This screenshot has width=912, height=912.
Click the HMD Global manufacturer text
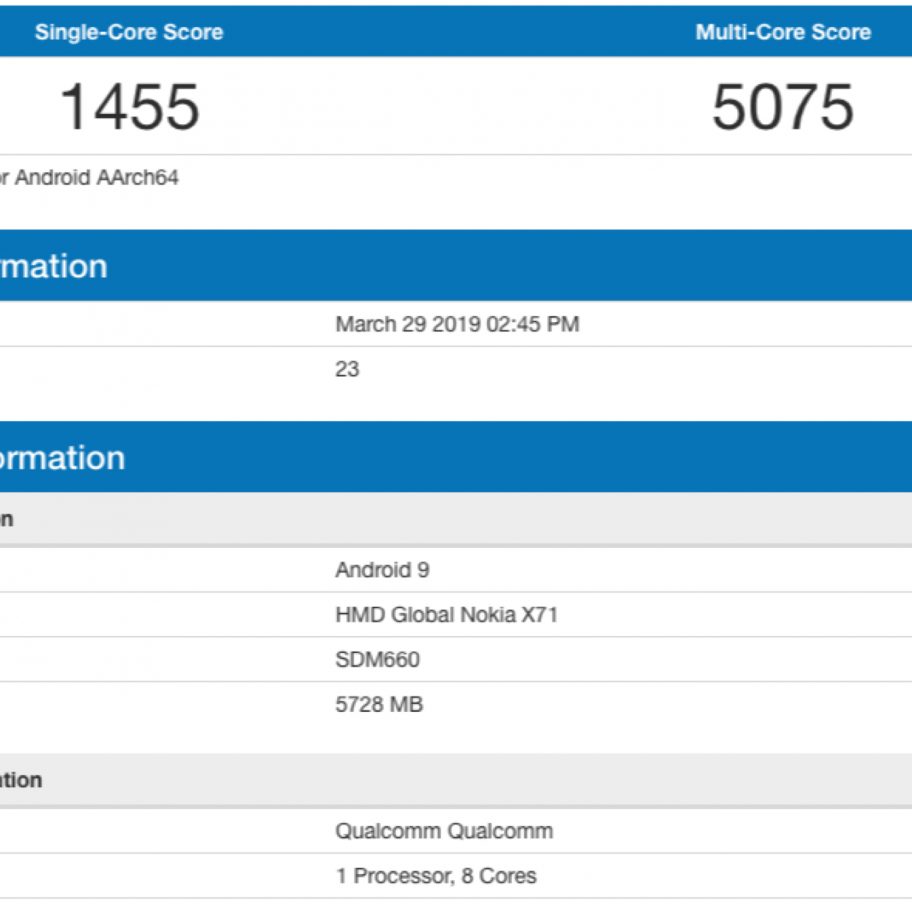click(x=394, y=615)
